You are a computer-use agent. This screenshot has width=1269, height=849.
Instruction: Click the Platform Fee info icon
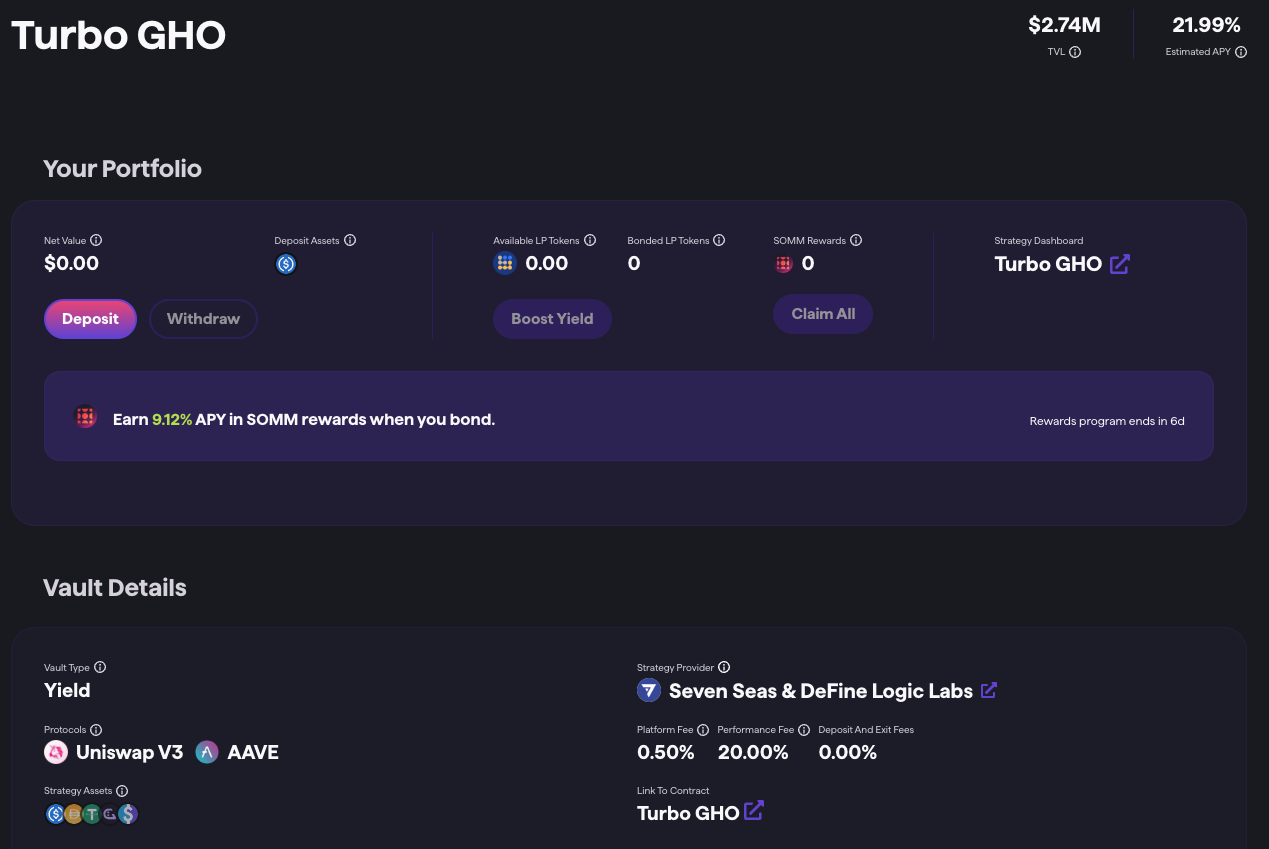(703, 730)
